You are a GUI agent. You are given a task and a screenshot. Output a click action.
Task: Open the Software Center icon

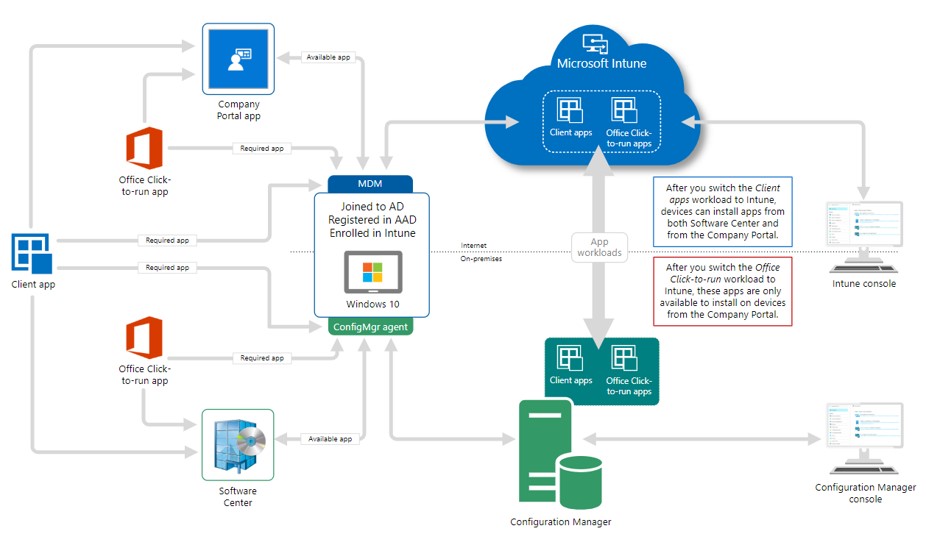click(x=238, y=445)
